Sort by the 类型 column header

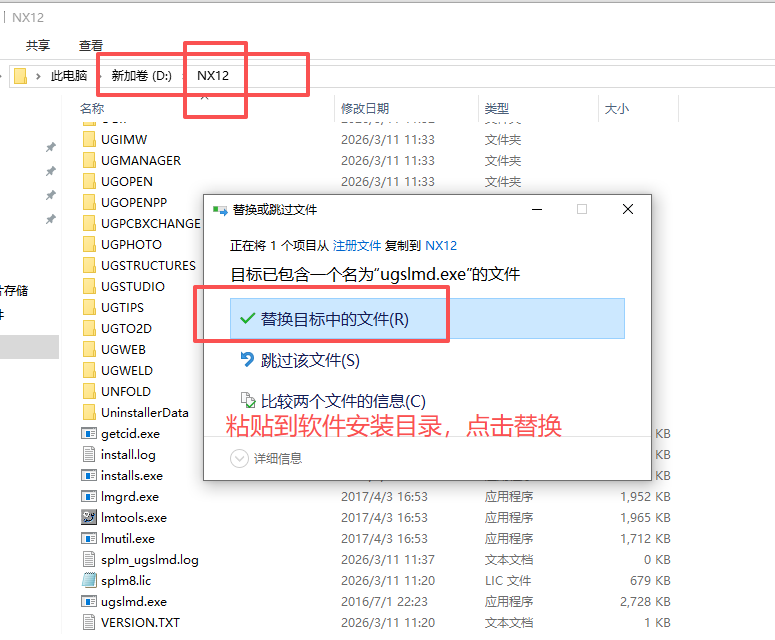click(497, 108)
